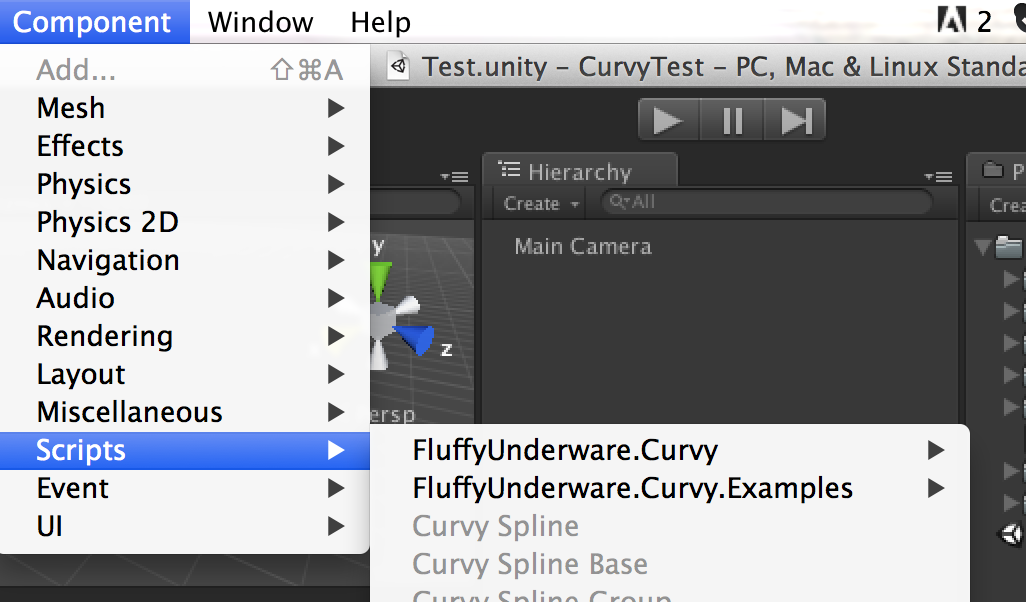
Task: Pause playback with the Pause button
Action: coord(732,120)
